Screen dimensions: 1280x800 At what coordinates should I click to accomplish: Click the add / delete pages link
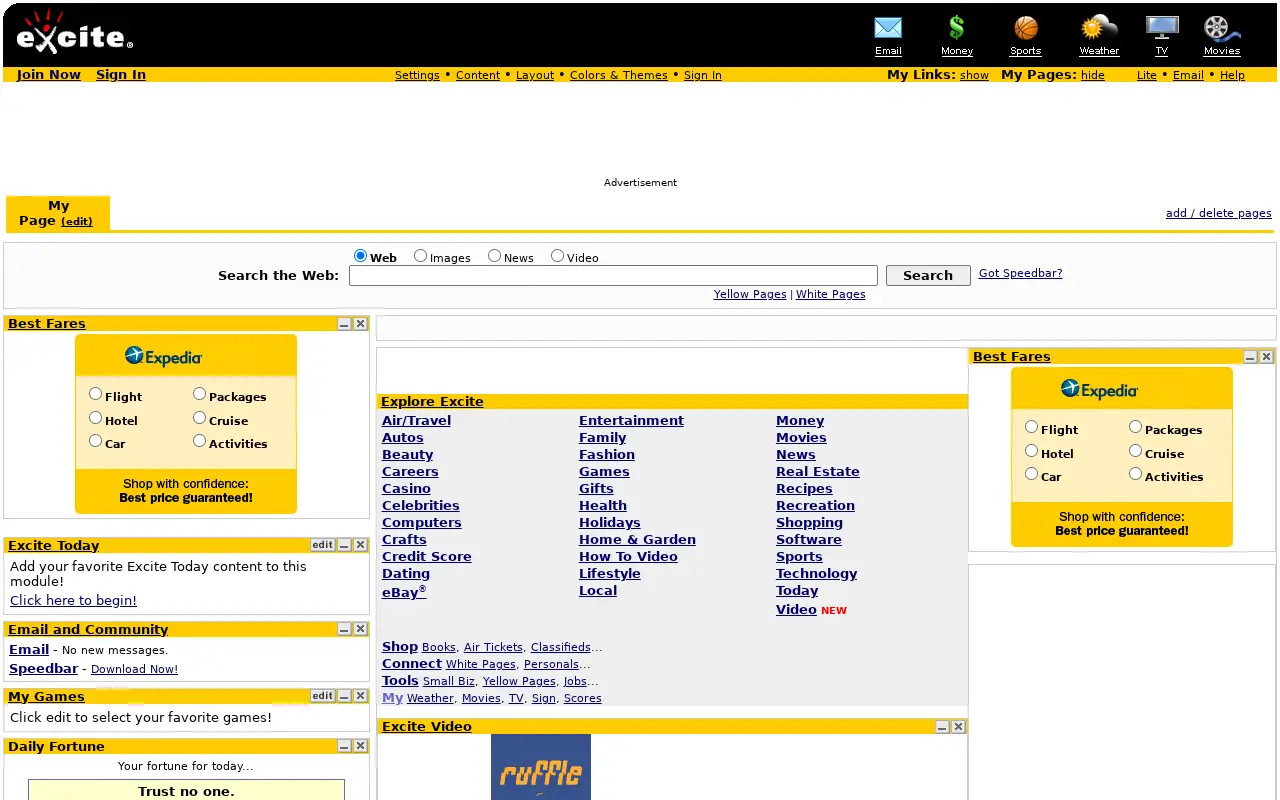pos(1219,213)
